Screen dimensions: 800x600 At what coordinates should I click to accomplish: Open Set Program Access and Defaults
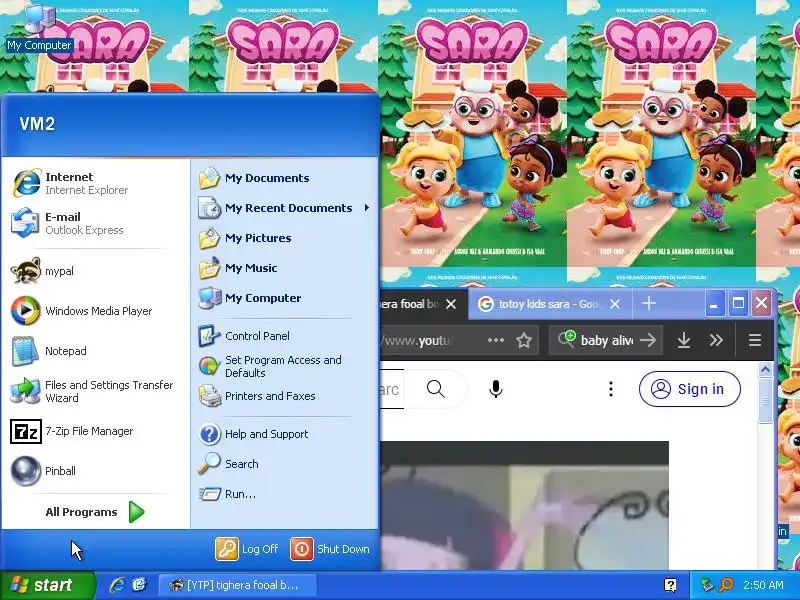[x=285, y=366]
